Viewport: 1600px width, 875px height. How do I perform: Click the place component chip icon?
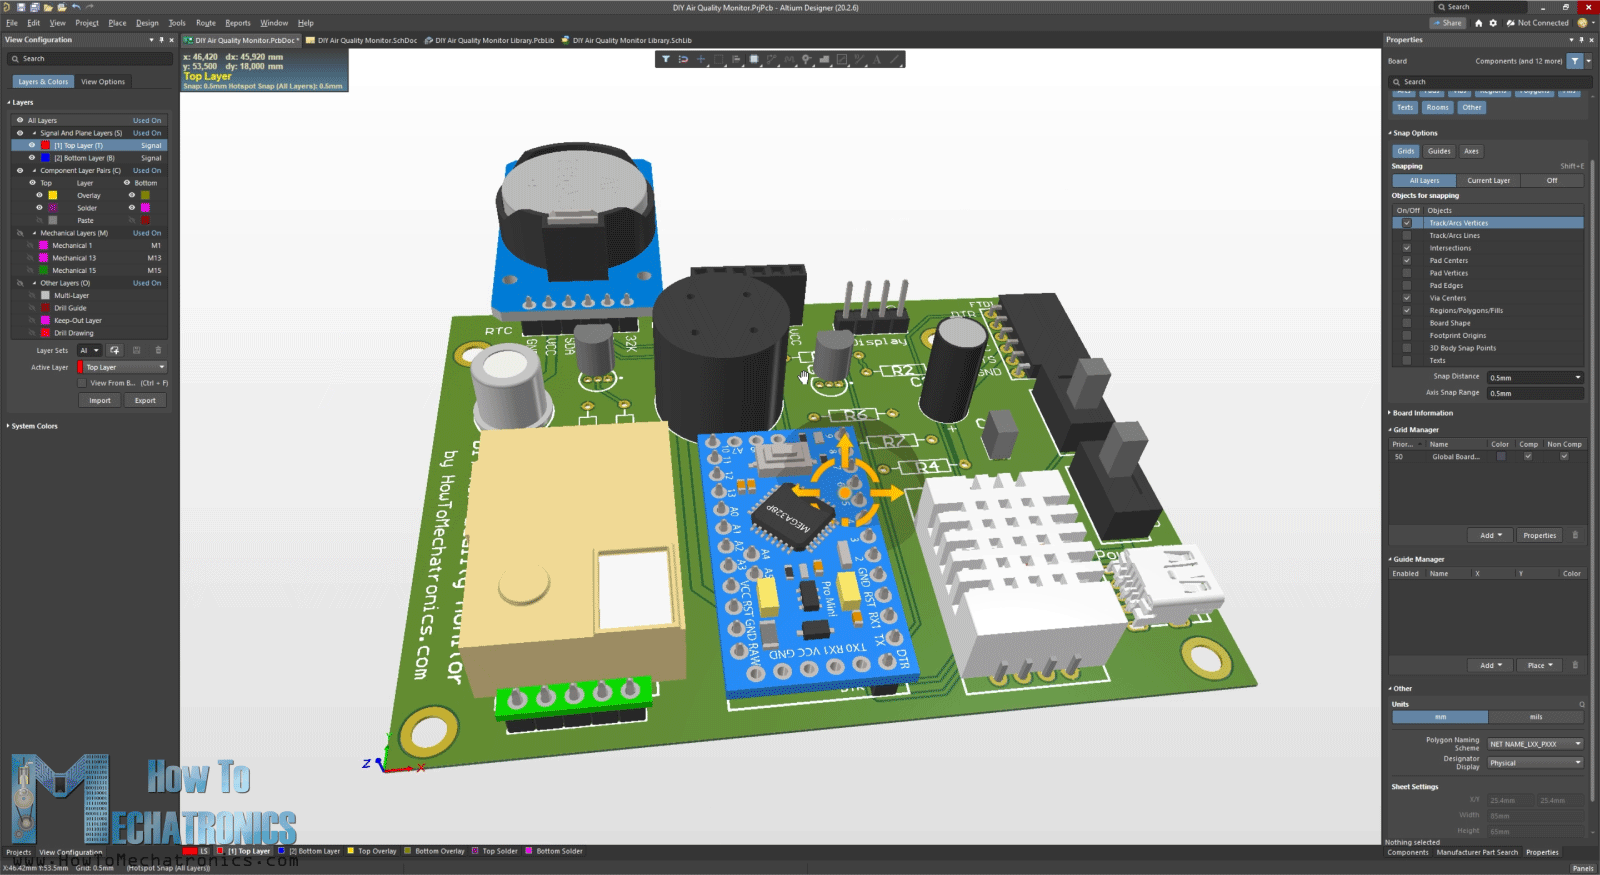click(754, 59)
